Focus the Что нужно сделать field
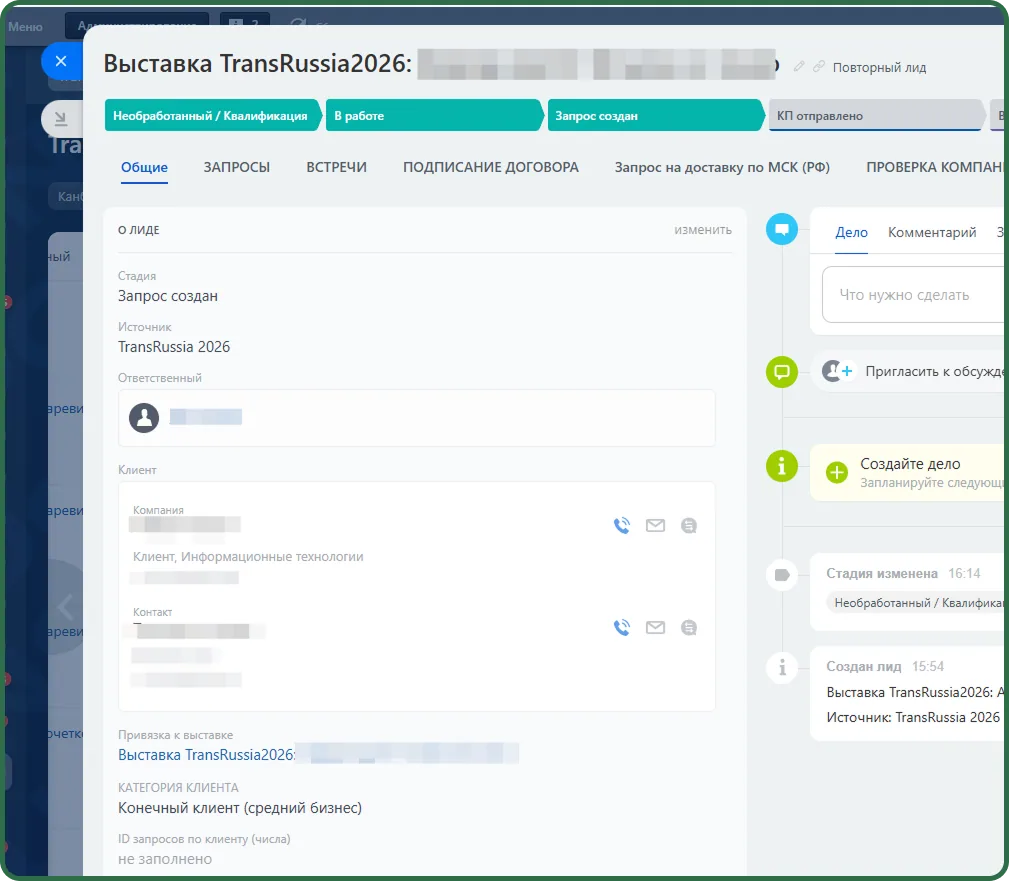Image resolution: width=1009 pixels, height=881 pixels. click(914, 295)
